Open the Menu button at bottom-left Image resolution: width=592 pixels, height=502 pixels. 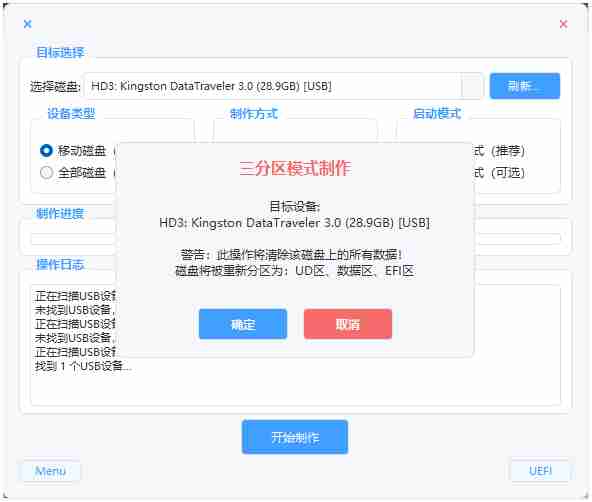coord(51,471)
